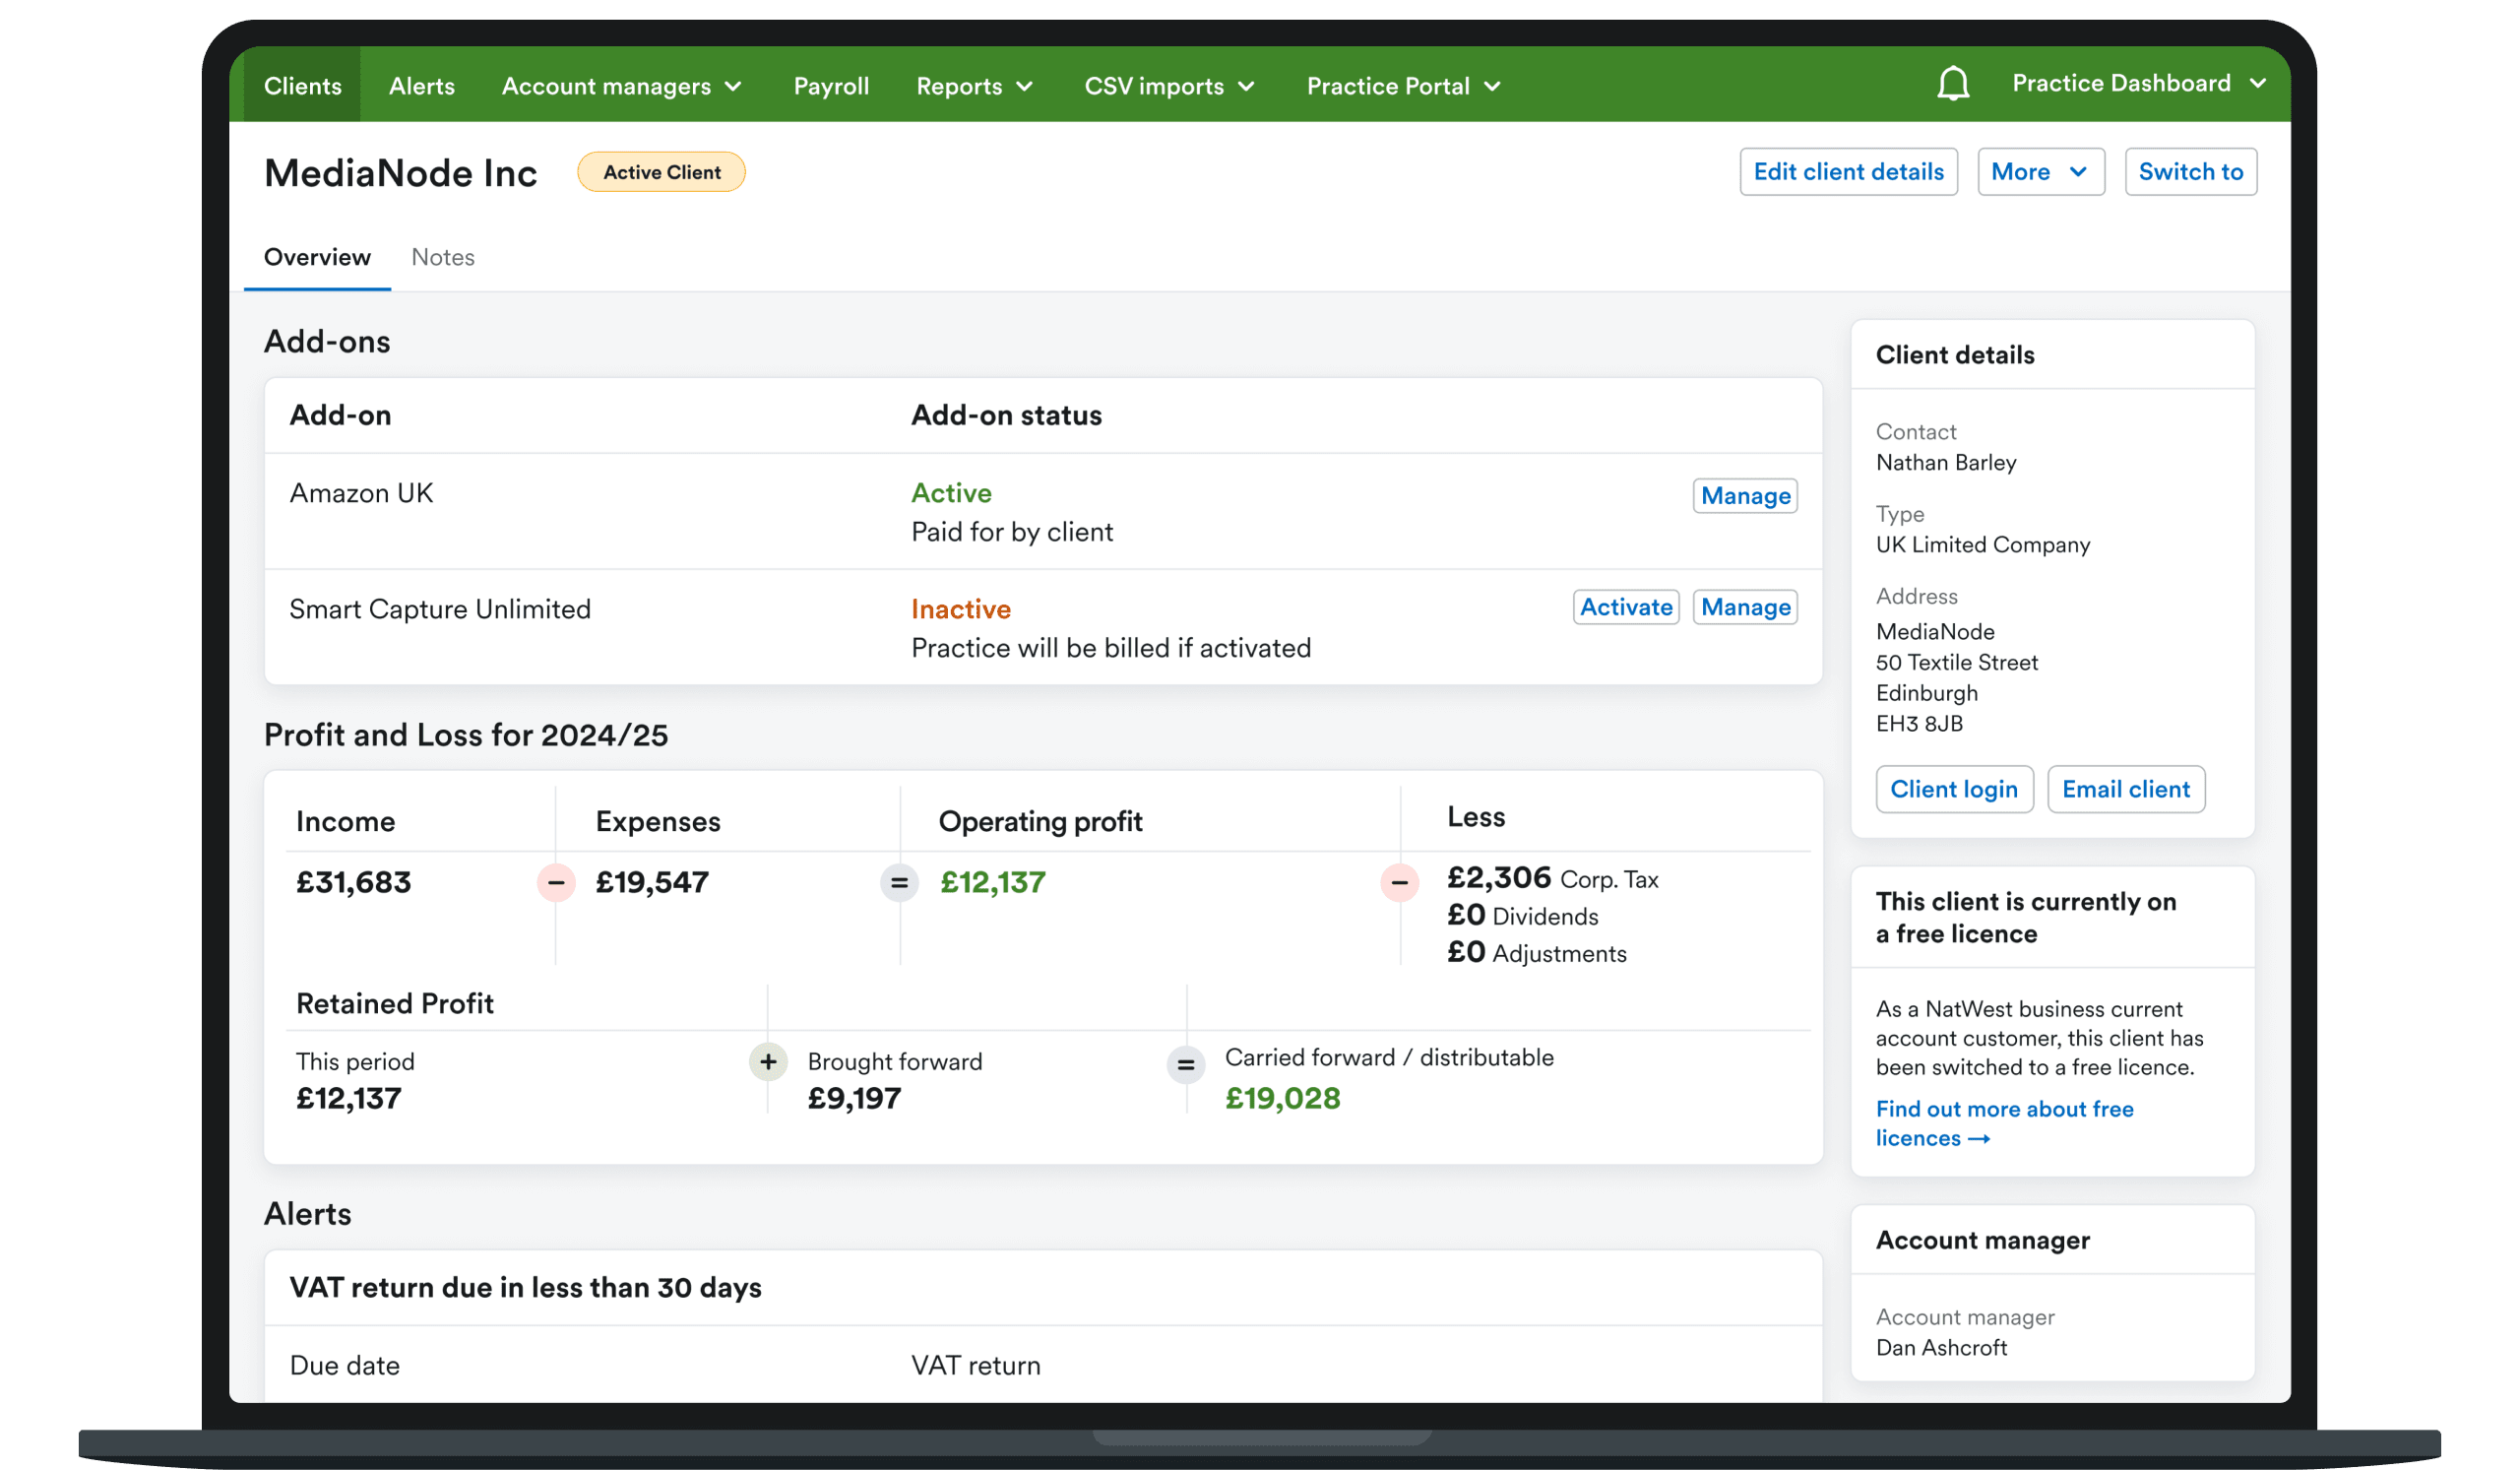
Task: Click the Email client button
Action: click(2126, 790)
